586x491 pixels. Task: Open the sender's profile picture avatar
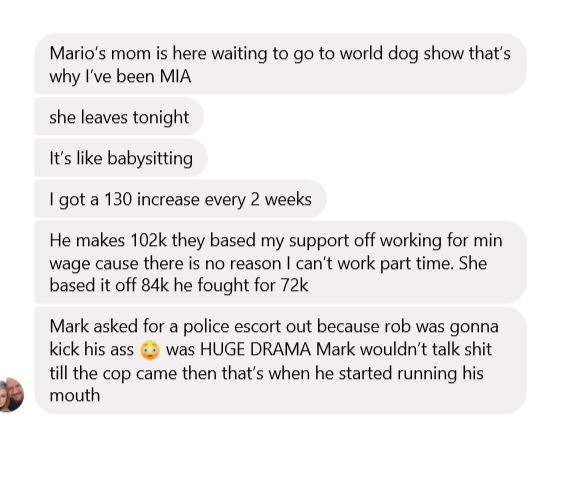click(11, 395)
